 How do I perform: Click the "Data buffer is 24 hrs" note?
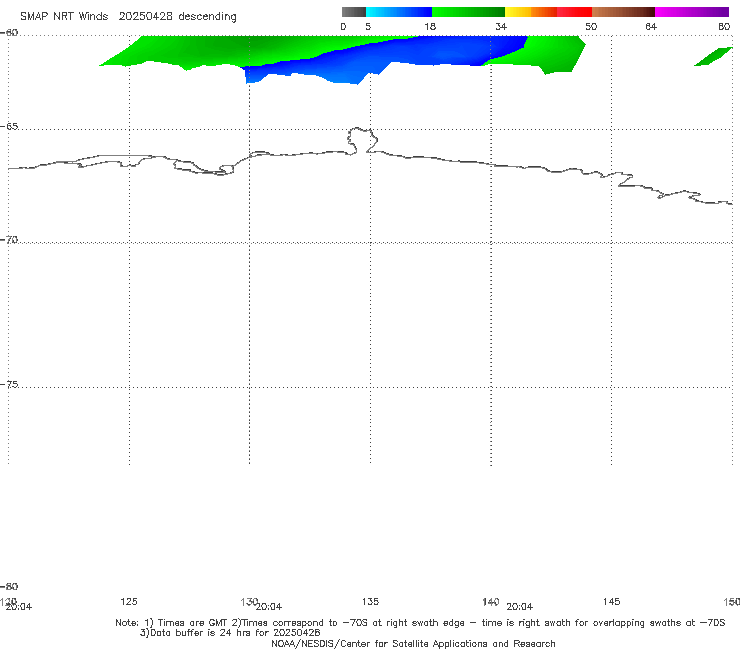coord(230,633)
